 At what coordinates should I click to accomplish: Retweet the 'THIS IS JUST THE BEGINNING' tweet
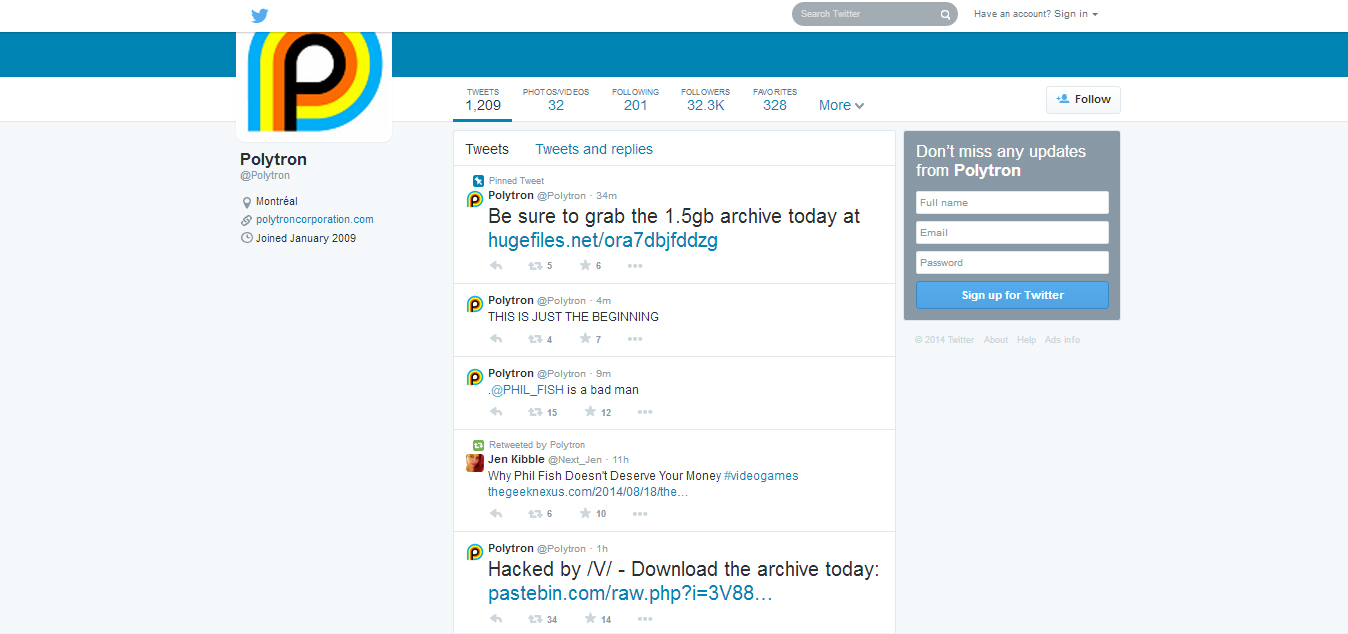point(535,339)
